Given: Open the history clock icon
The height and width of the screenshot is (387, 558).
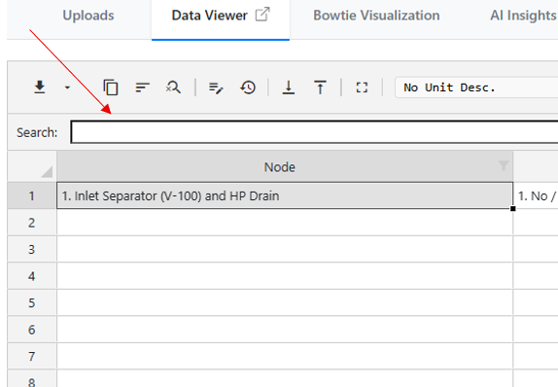Looking at the screenshot, I should click(248, 87).
